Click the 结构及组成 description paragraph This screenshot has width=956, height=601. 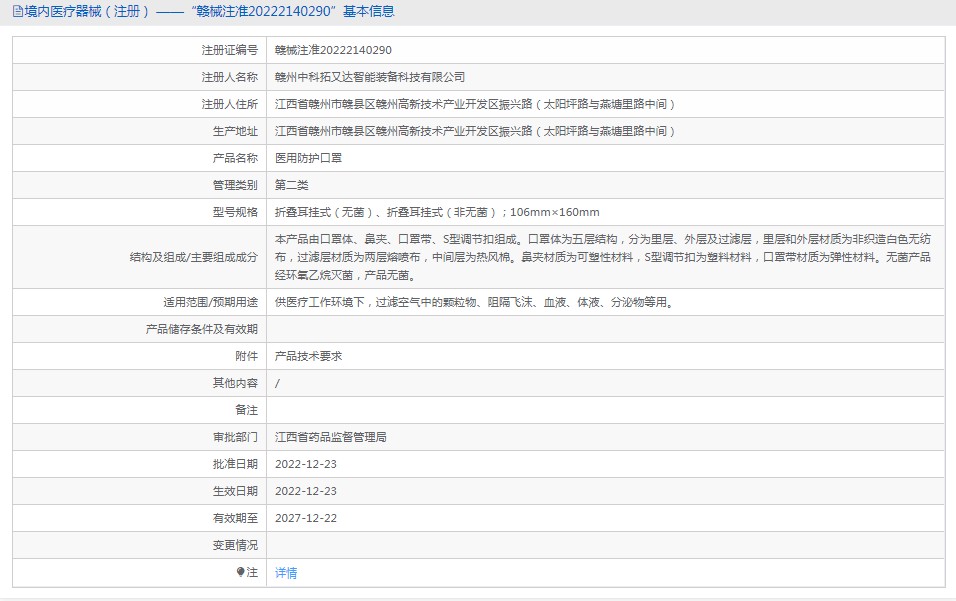click(x=602, y=257)
